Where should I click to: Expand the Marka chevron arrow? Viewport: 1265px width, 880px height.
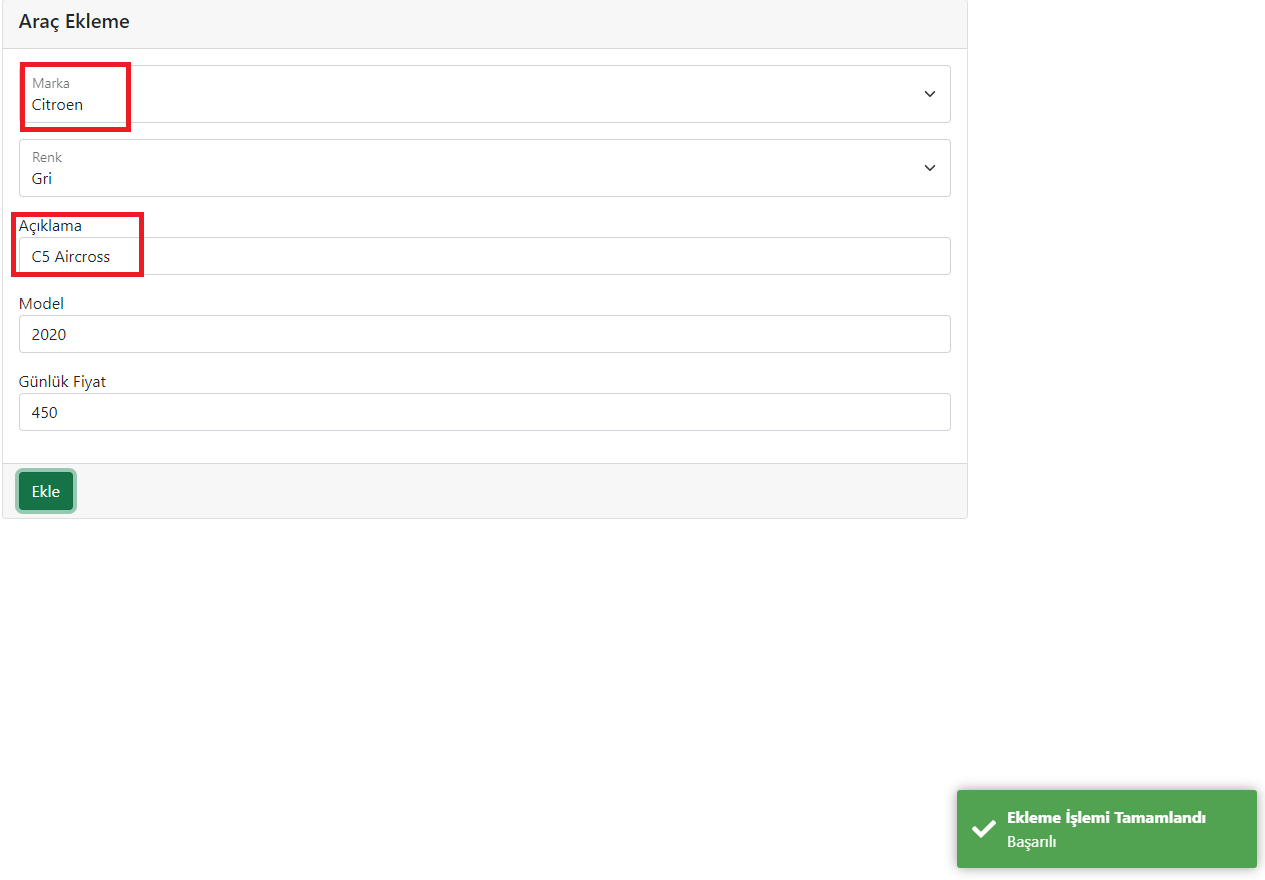tap(929, 93)
